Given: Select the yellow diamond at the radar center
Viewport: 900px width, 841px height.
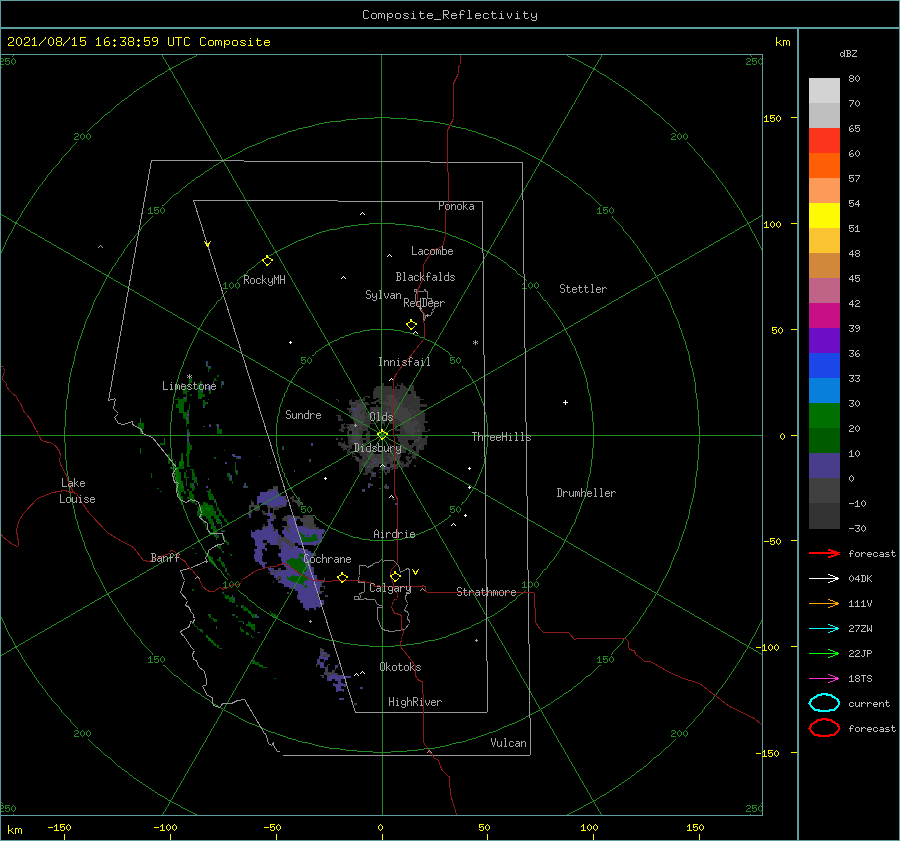Looking at the screenshot, I should click(382, 435).
